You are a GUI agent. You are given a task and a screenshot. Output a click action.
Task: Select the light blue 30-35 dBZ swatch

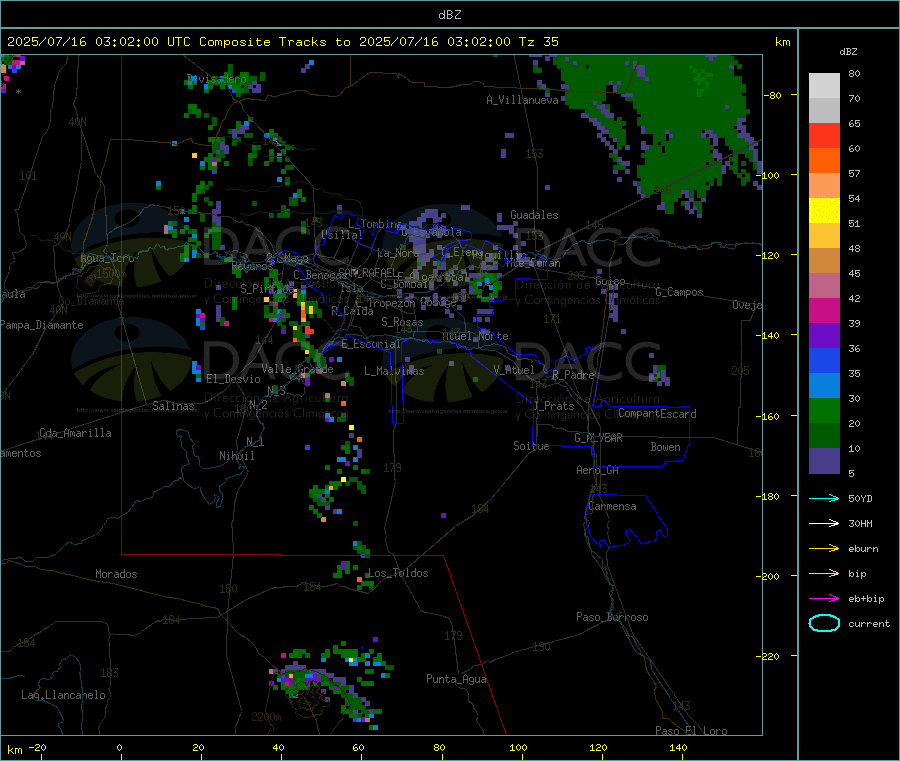click(824, 386)
